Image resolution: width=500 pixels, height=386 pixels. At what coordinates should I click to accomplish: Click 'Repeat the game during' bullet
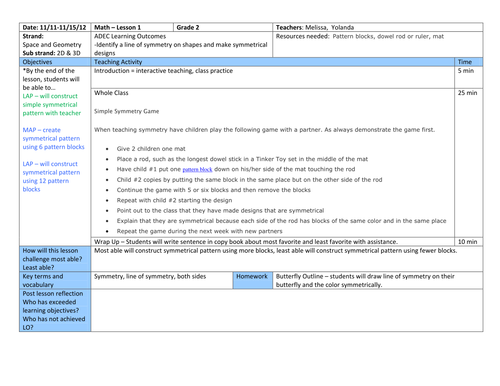pyautogui.click(x=199, y=231)
